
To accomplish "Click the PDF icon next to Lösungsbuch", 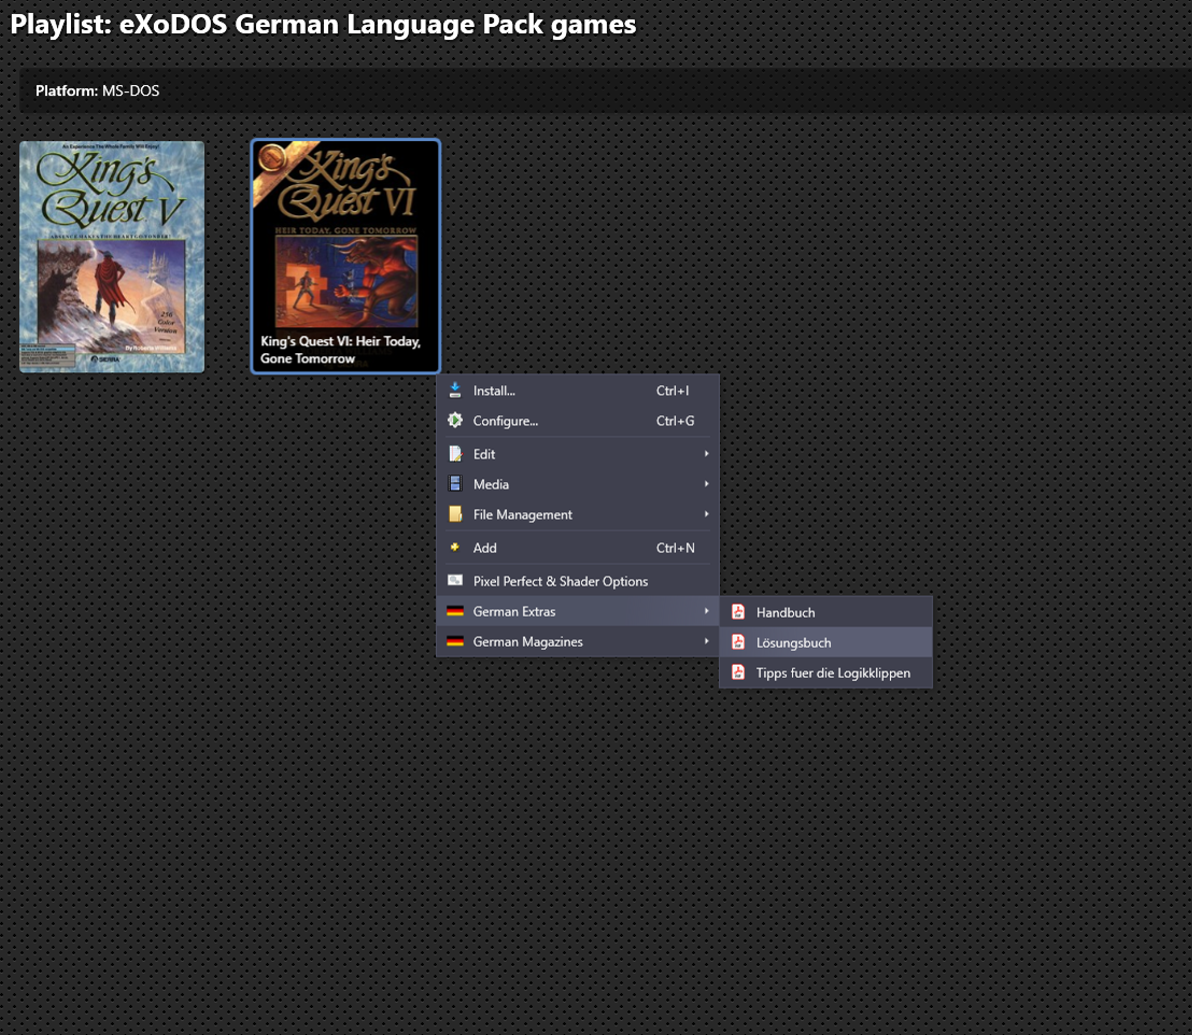I will [737, 642].
